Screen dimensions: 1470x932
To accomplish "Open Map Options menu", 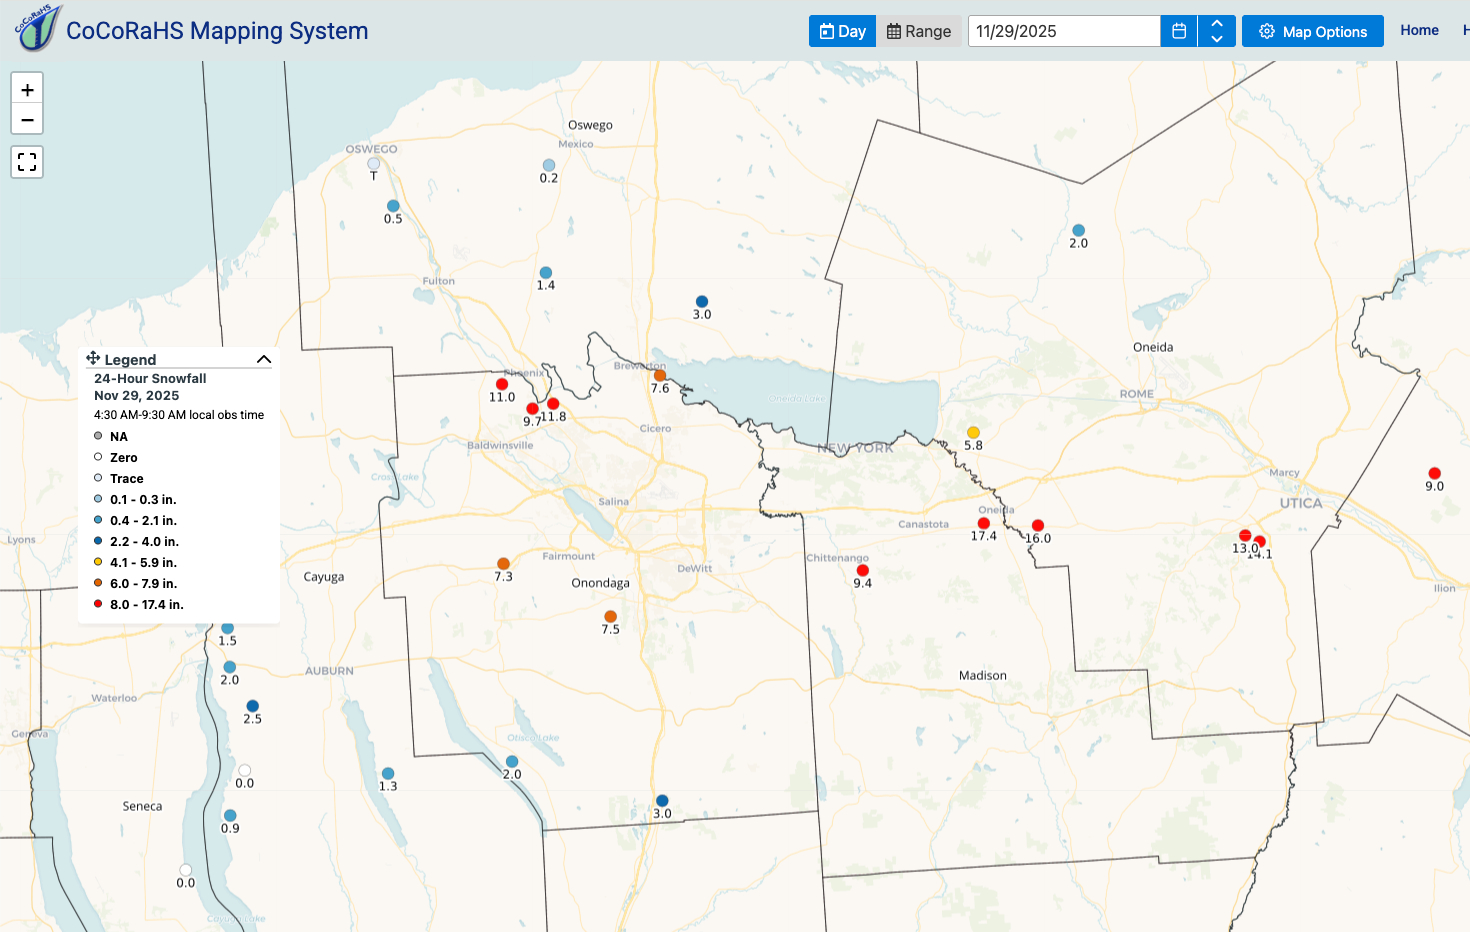I will pyautogui.click(x=1312, y=31).
